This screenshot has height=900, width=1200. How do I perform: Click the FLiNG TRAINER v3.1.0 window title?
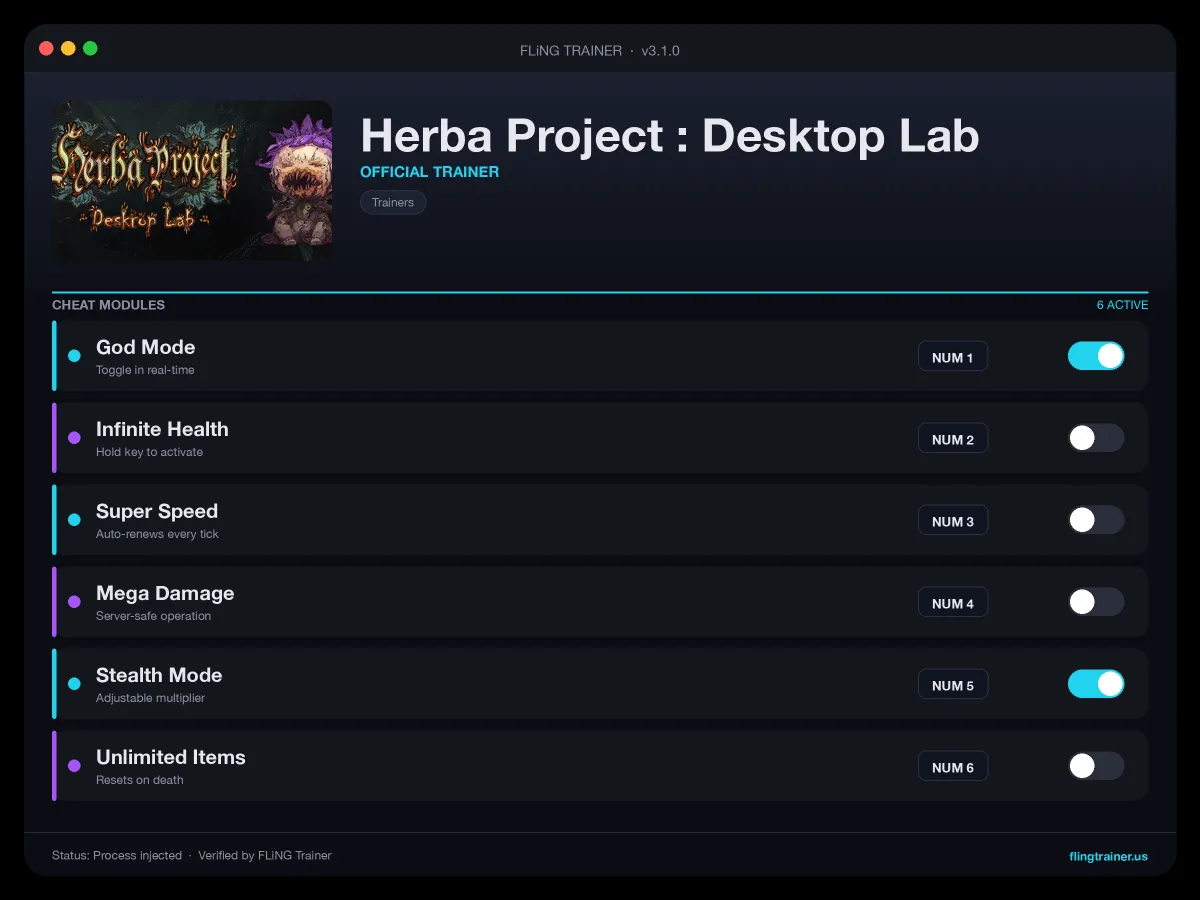tap(600, 50)
